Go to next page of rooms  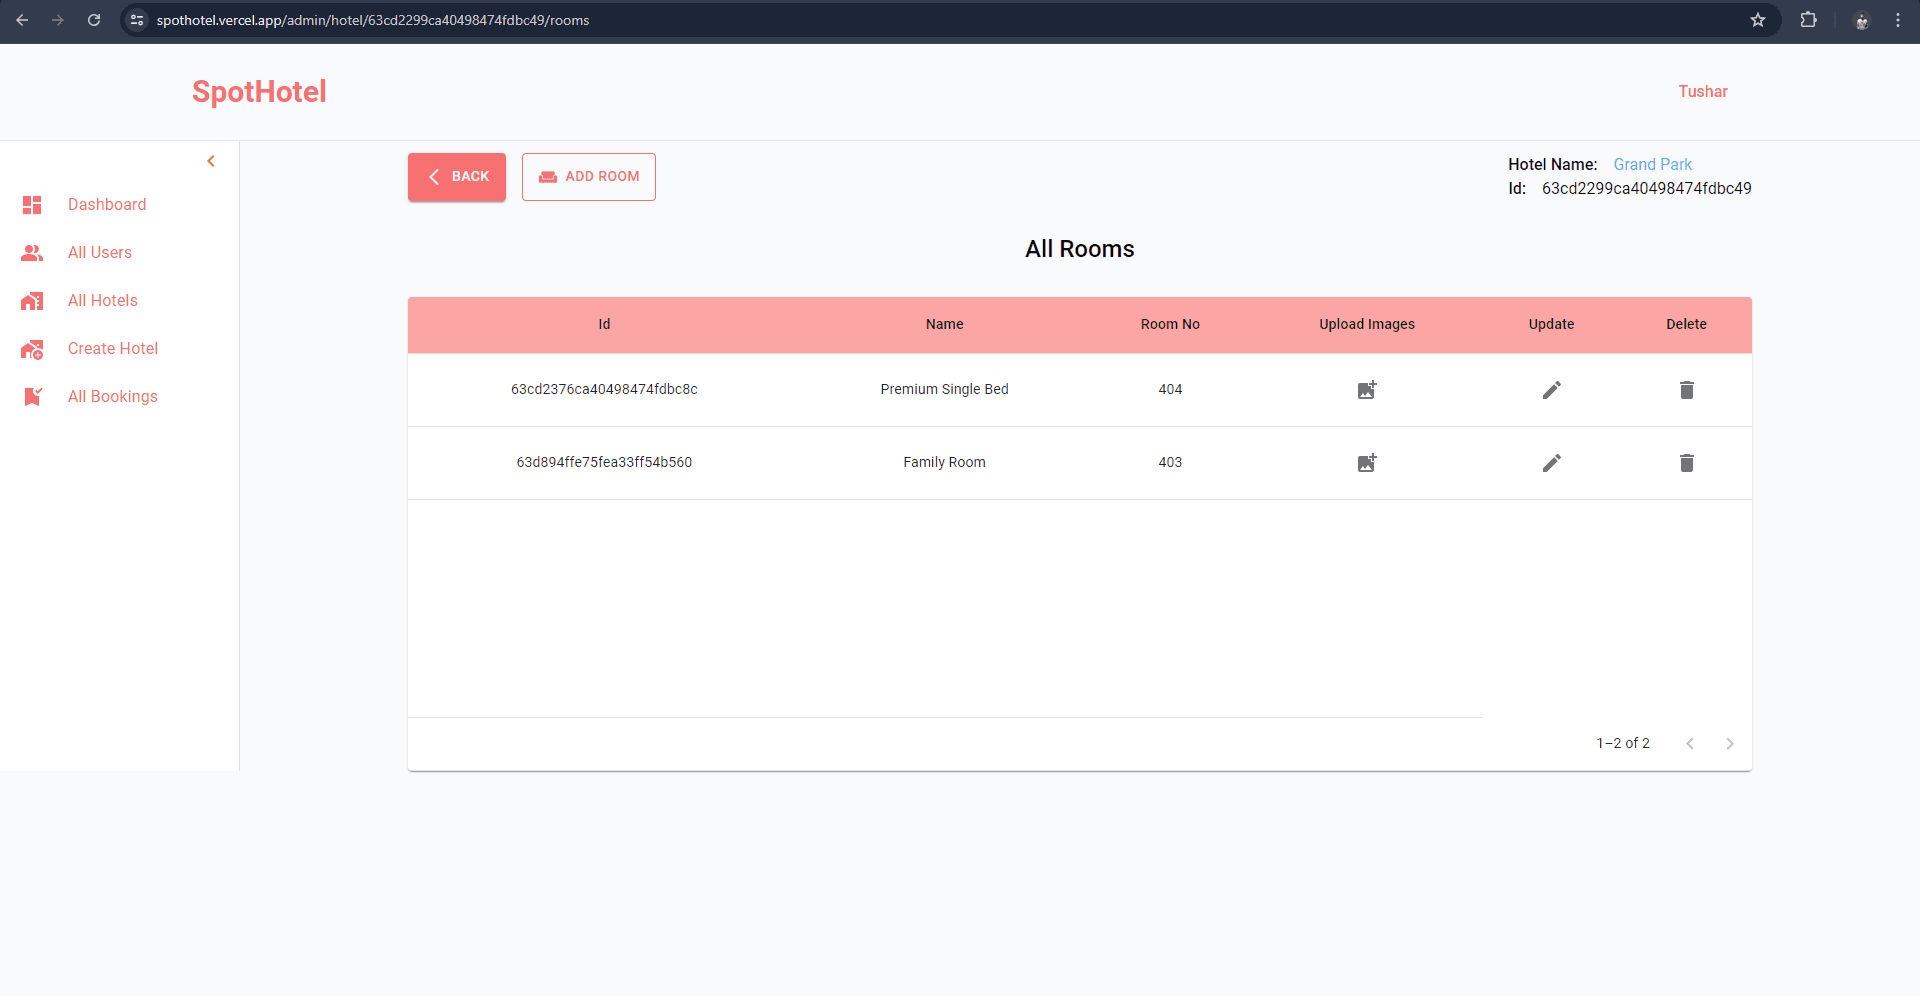point(1731,743)
